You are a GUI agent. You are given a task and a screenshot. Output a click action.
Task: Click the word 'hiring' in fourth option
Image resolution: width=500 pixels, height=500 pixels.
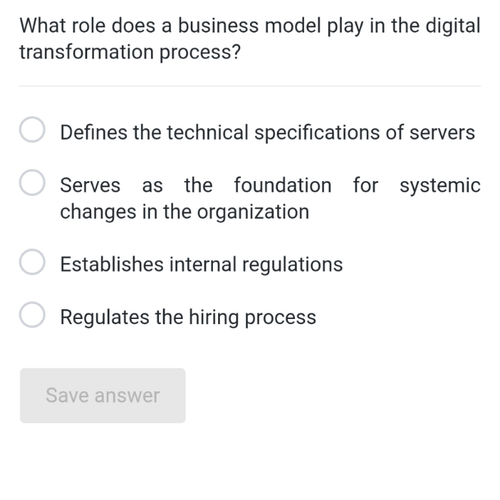tap(214, 317)
